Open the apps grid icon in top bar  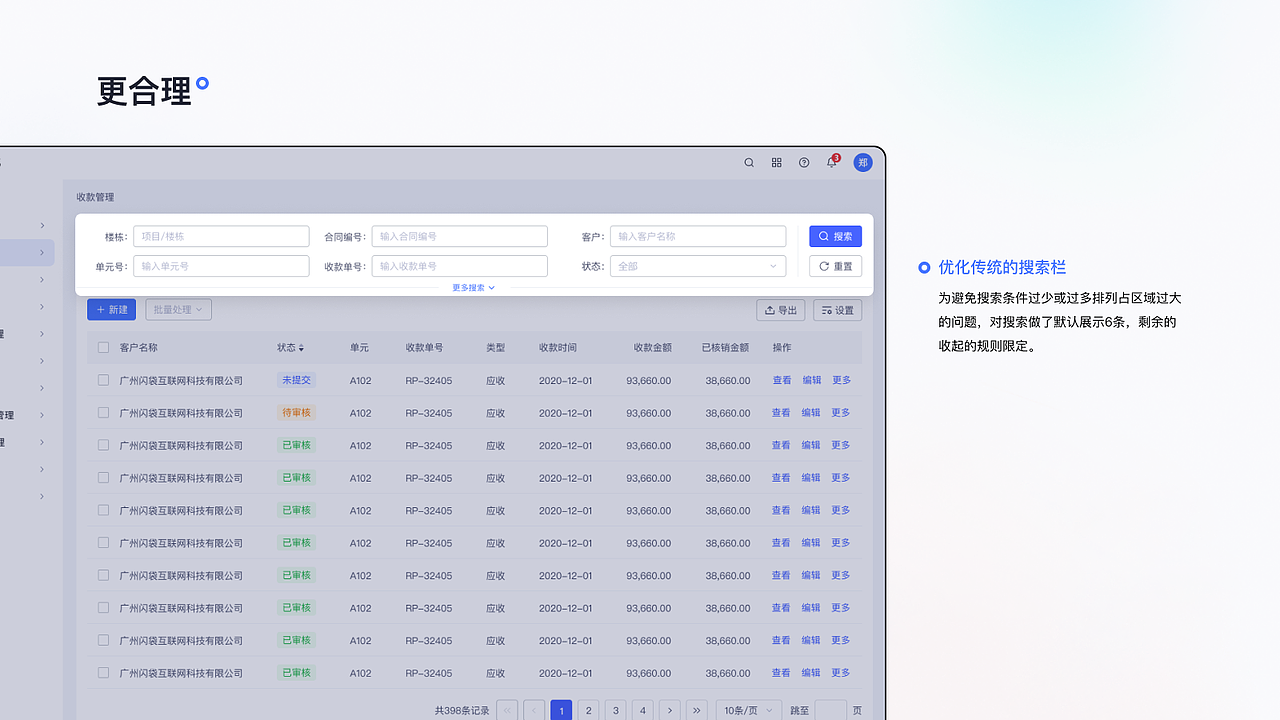tap(776, 162)
